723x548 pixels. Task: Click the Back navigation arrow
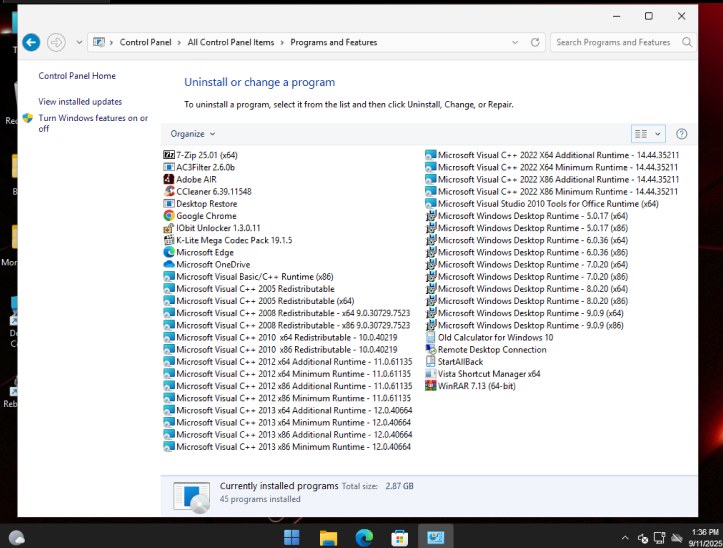[31, 42]
